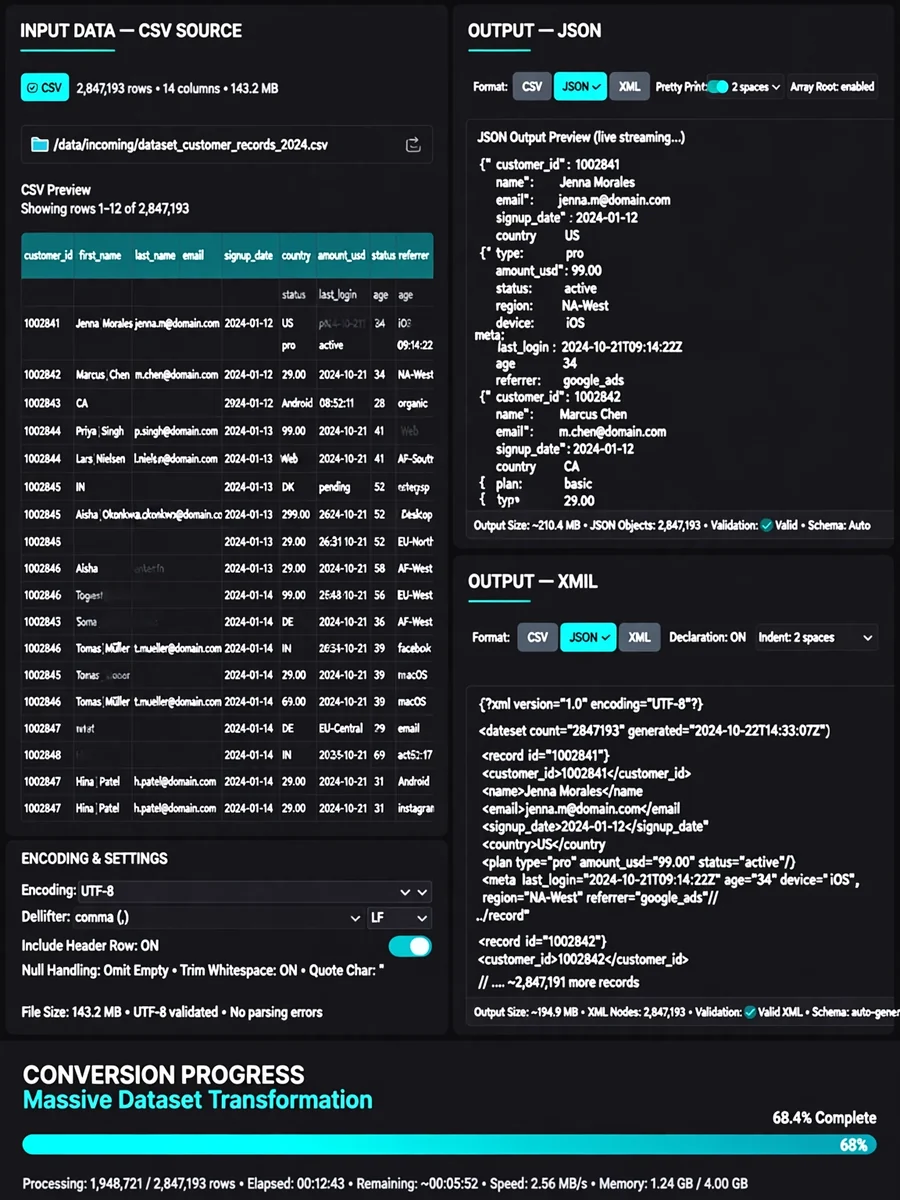Click the conversion progress bar
Image resolution: width=900 pixels, height=1200 pixels.
click(450, 1145)
